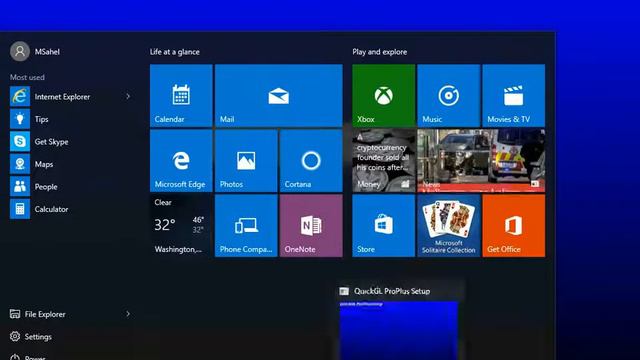The image size is (640, 360).
Task: Expand File Explorer jump list arrow
Action: click(x=128, y=314)
